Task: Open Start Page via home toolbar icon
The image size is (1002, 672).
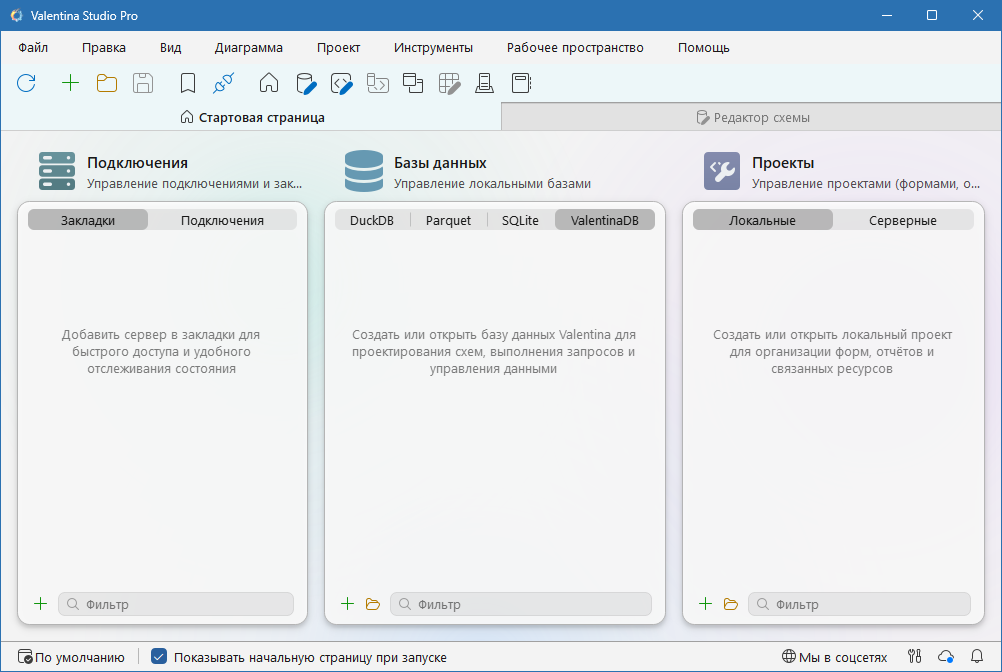Action: pos(269,83)
